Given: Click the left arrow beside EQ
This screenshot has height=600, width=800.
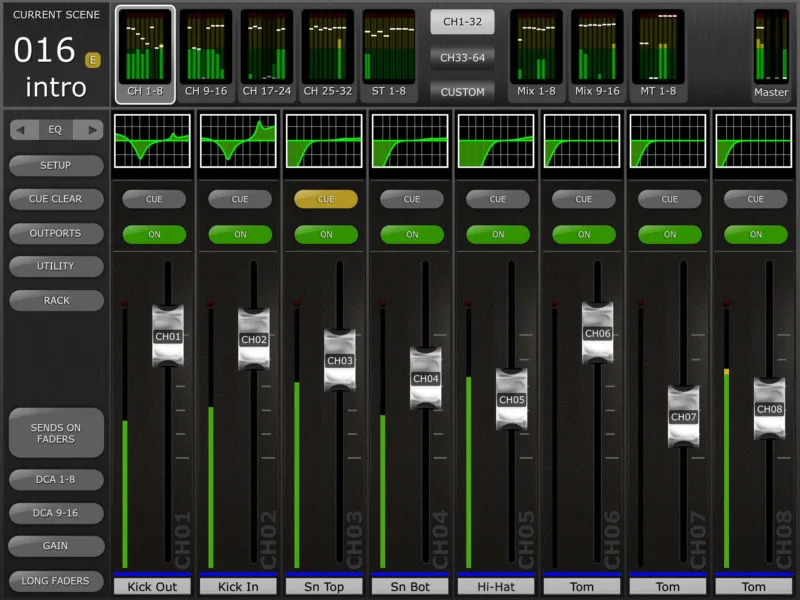Looking at the screenshot, I should tap(23, 130).
